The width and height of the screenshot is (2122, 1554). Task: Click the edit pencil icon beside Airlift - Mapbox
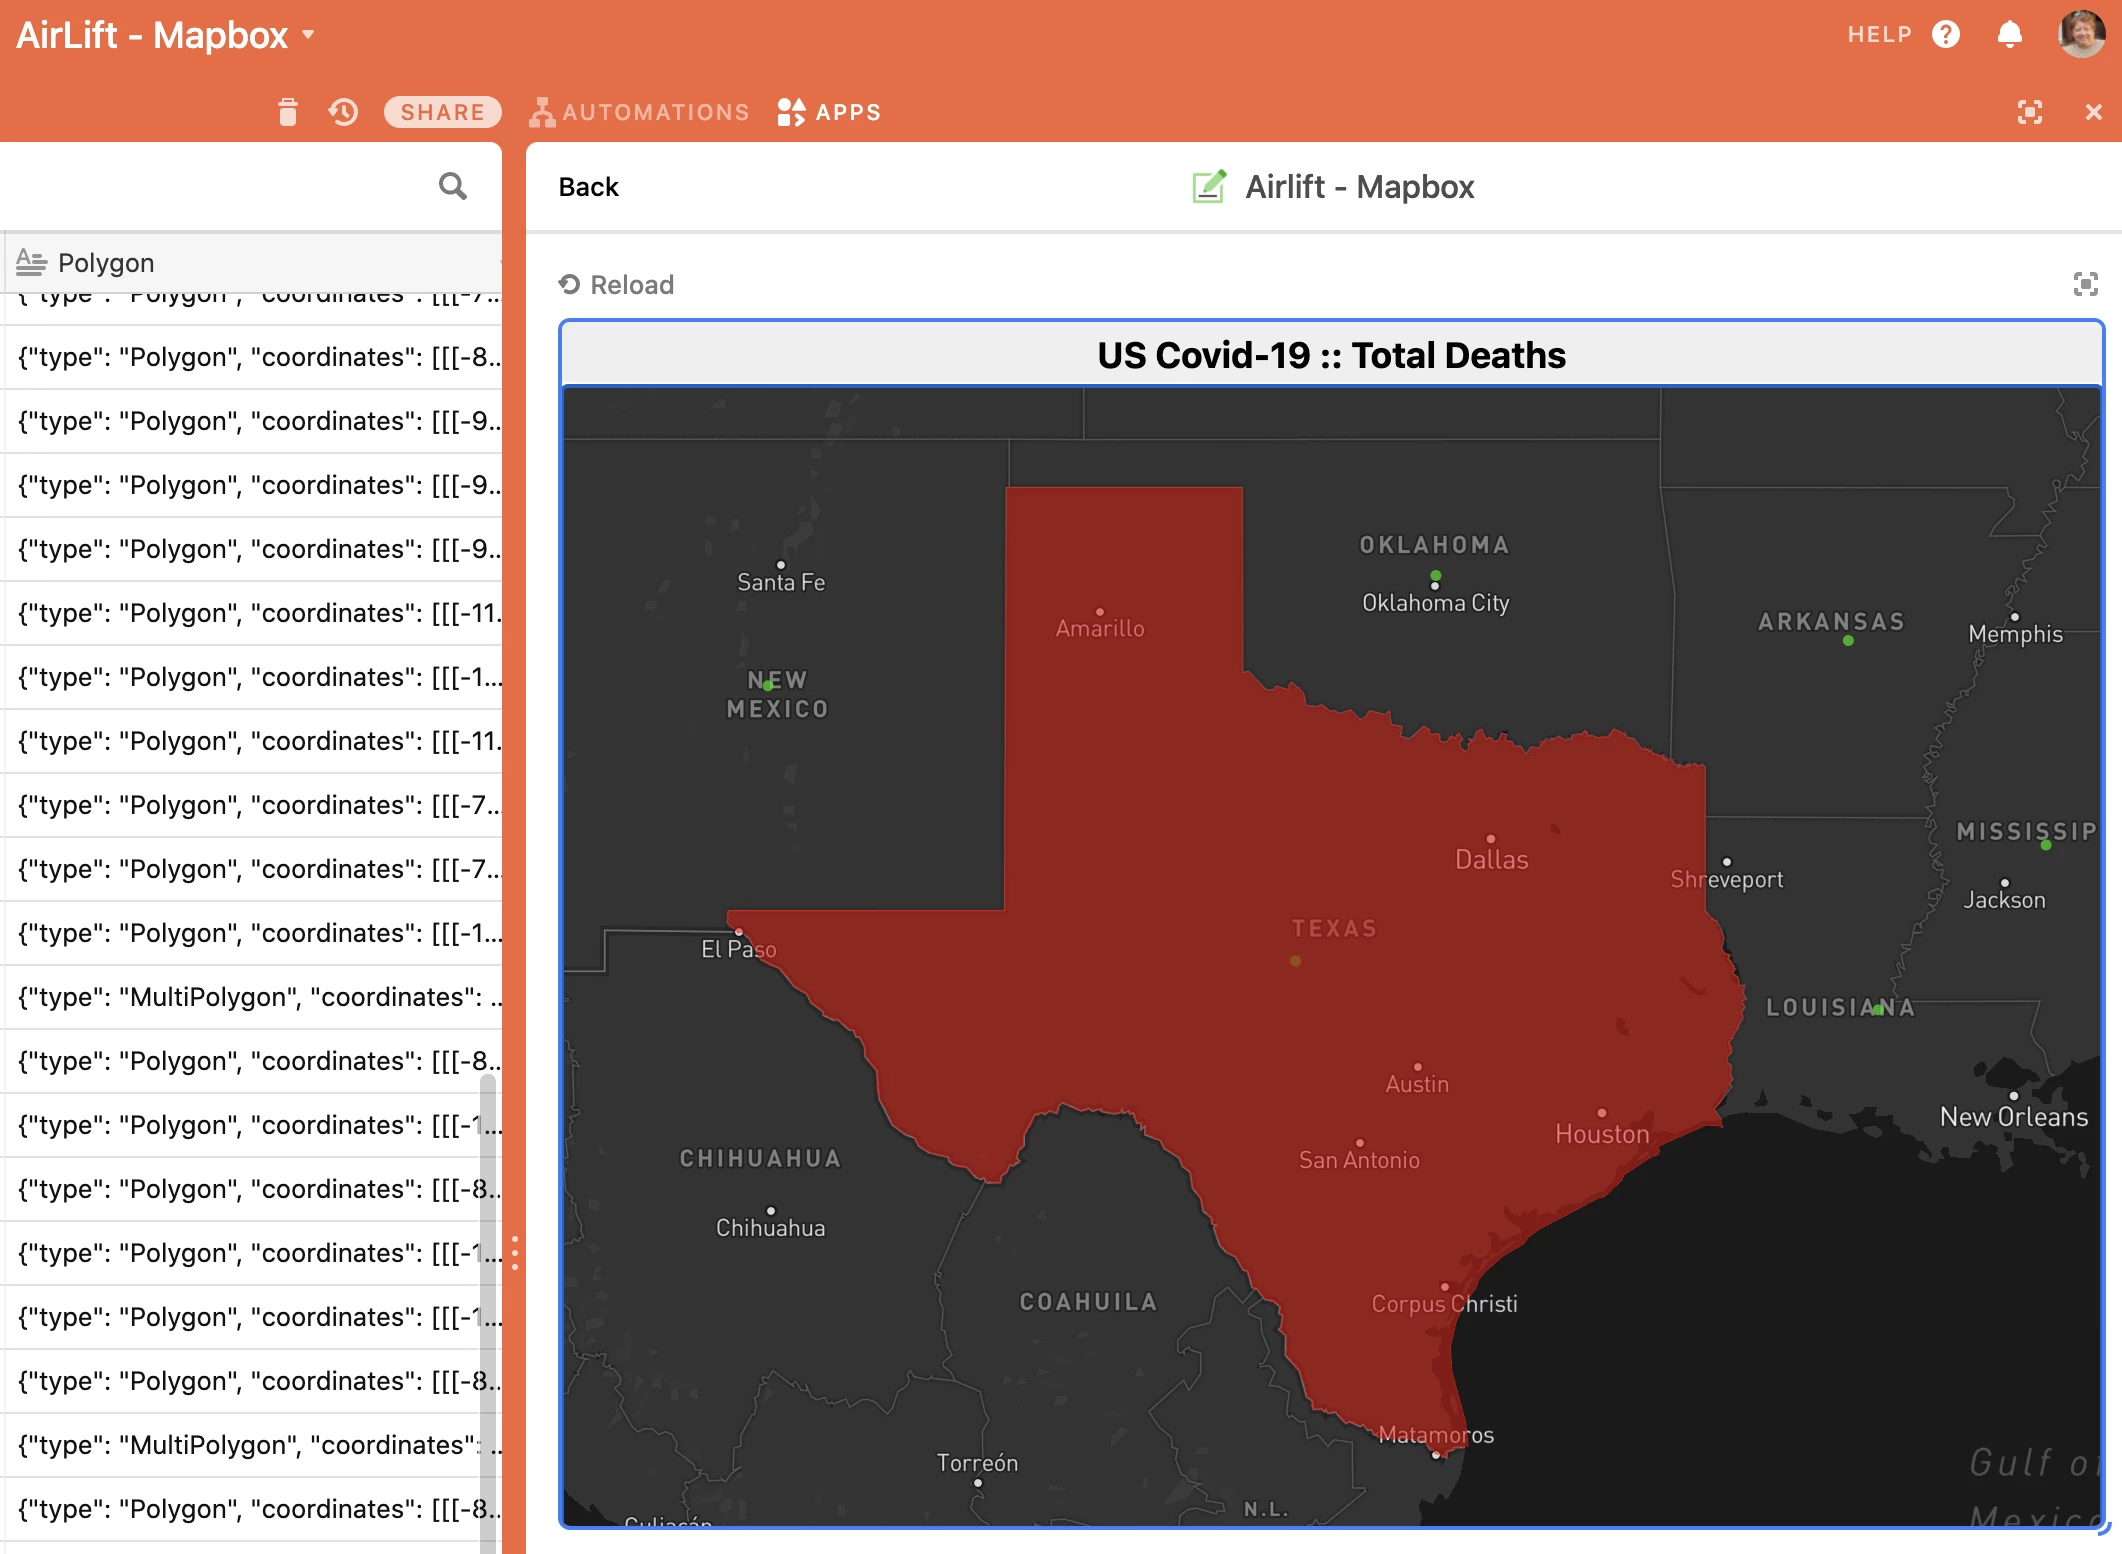pyautogui.click(x=1209, y=186)
